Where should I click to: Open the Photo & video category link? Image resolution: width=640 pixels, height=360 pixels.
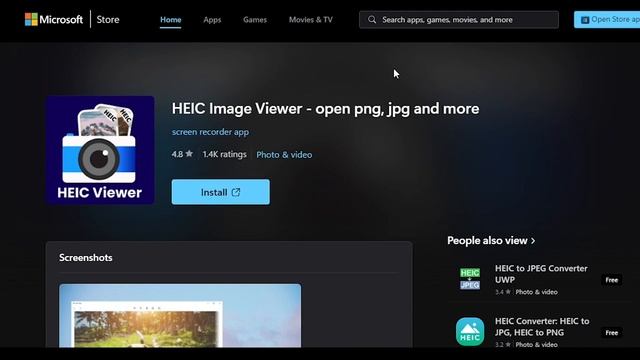pyautogui.click(x=284, y=155)
